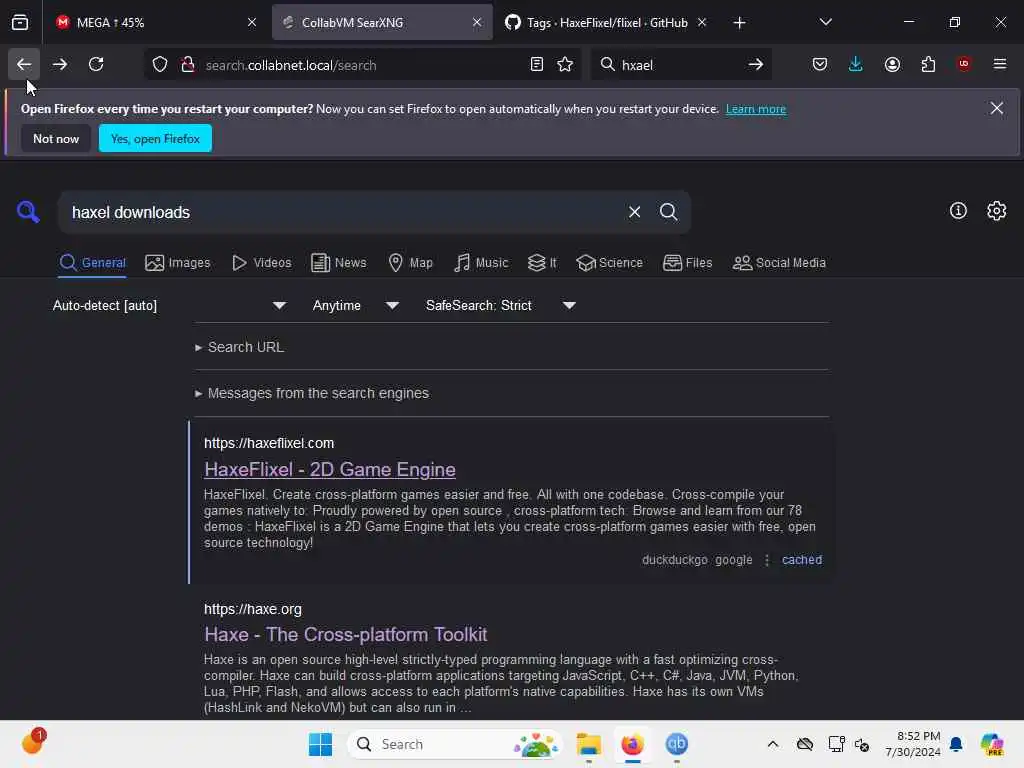This screenshot has width=1024, height=768.
Task: Open the Auto-detect language dropdown
Action: [x=169, y=305]
